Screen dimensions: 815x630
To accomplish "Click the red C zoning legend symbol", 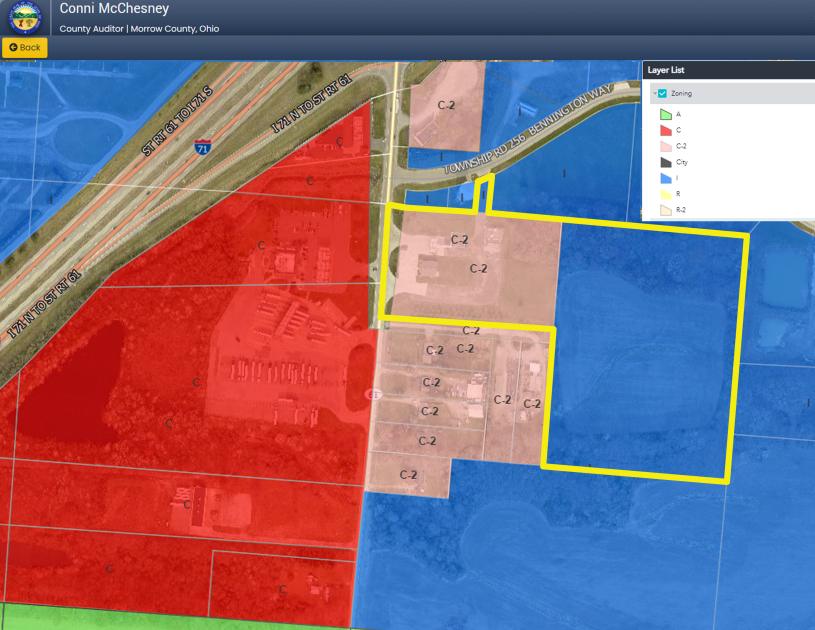I will (x=665, y=130).
